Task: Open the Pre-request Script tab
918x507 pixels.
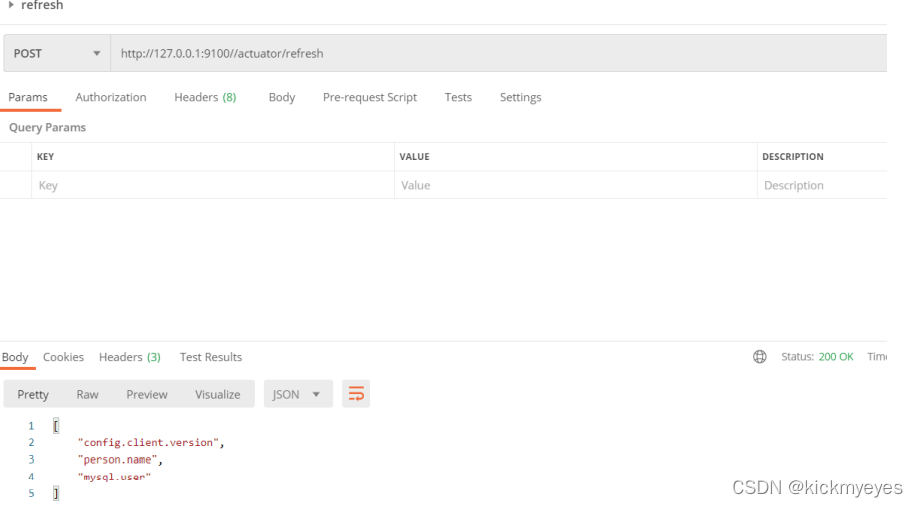Action: 369,97
